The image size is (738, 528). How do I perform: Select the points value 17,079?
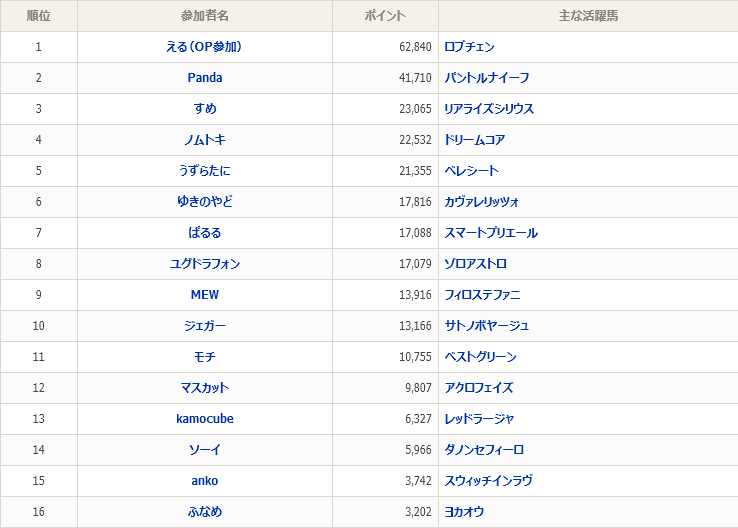[415, 264]
